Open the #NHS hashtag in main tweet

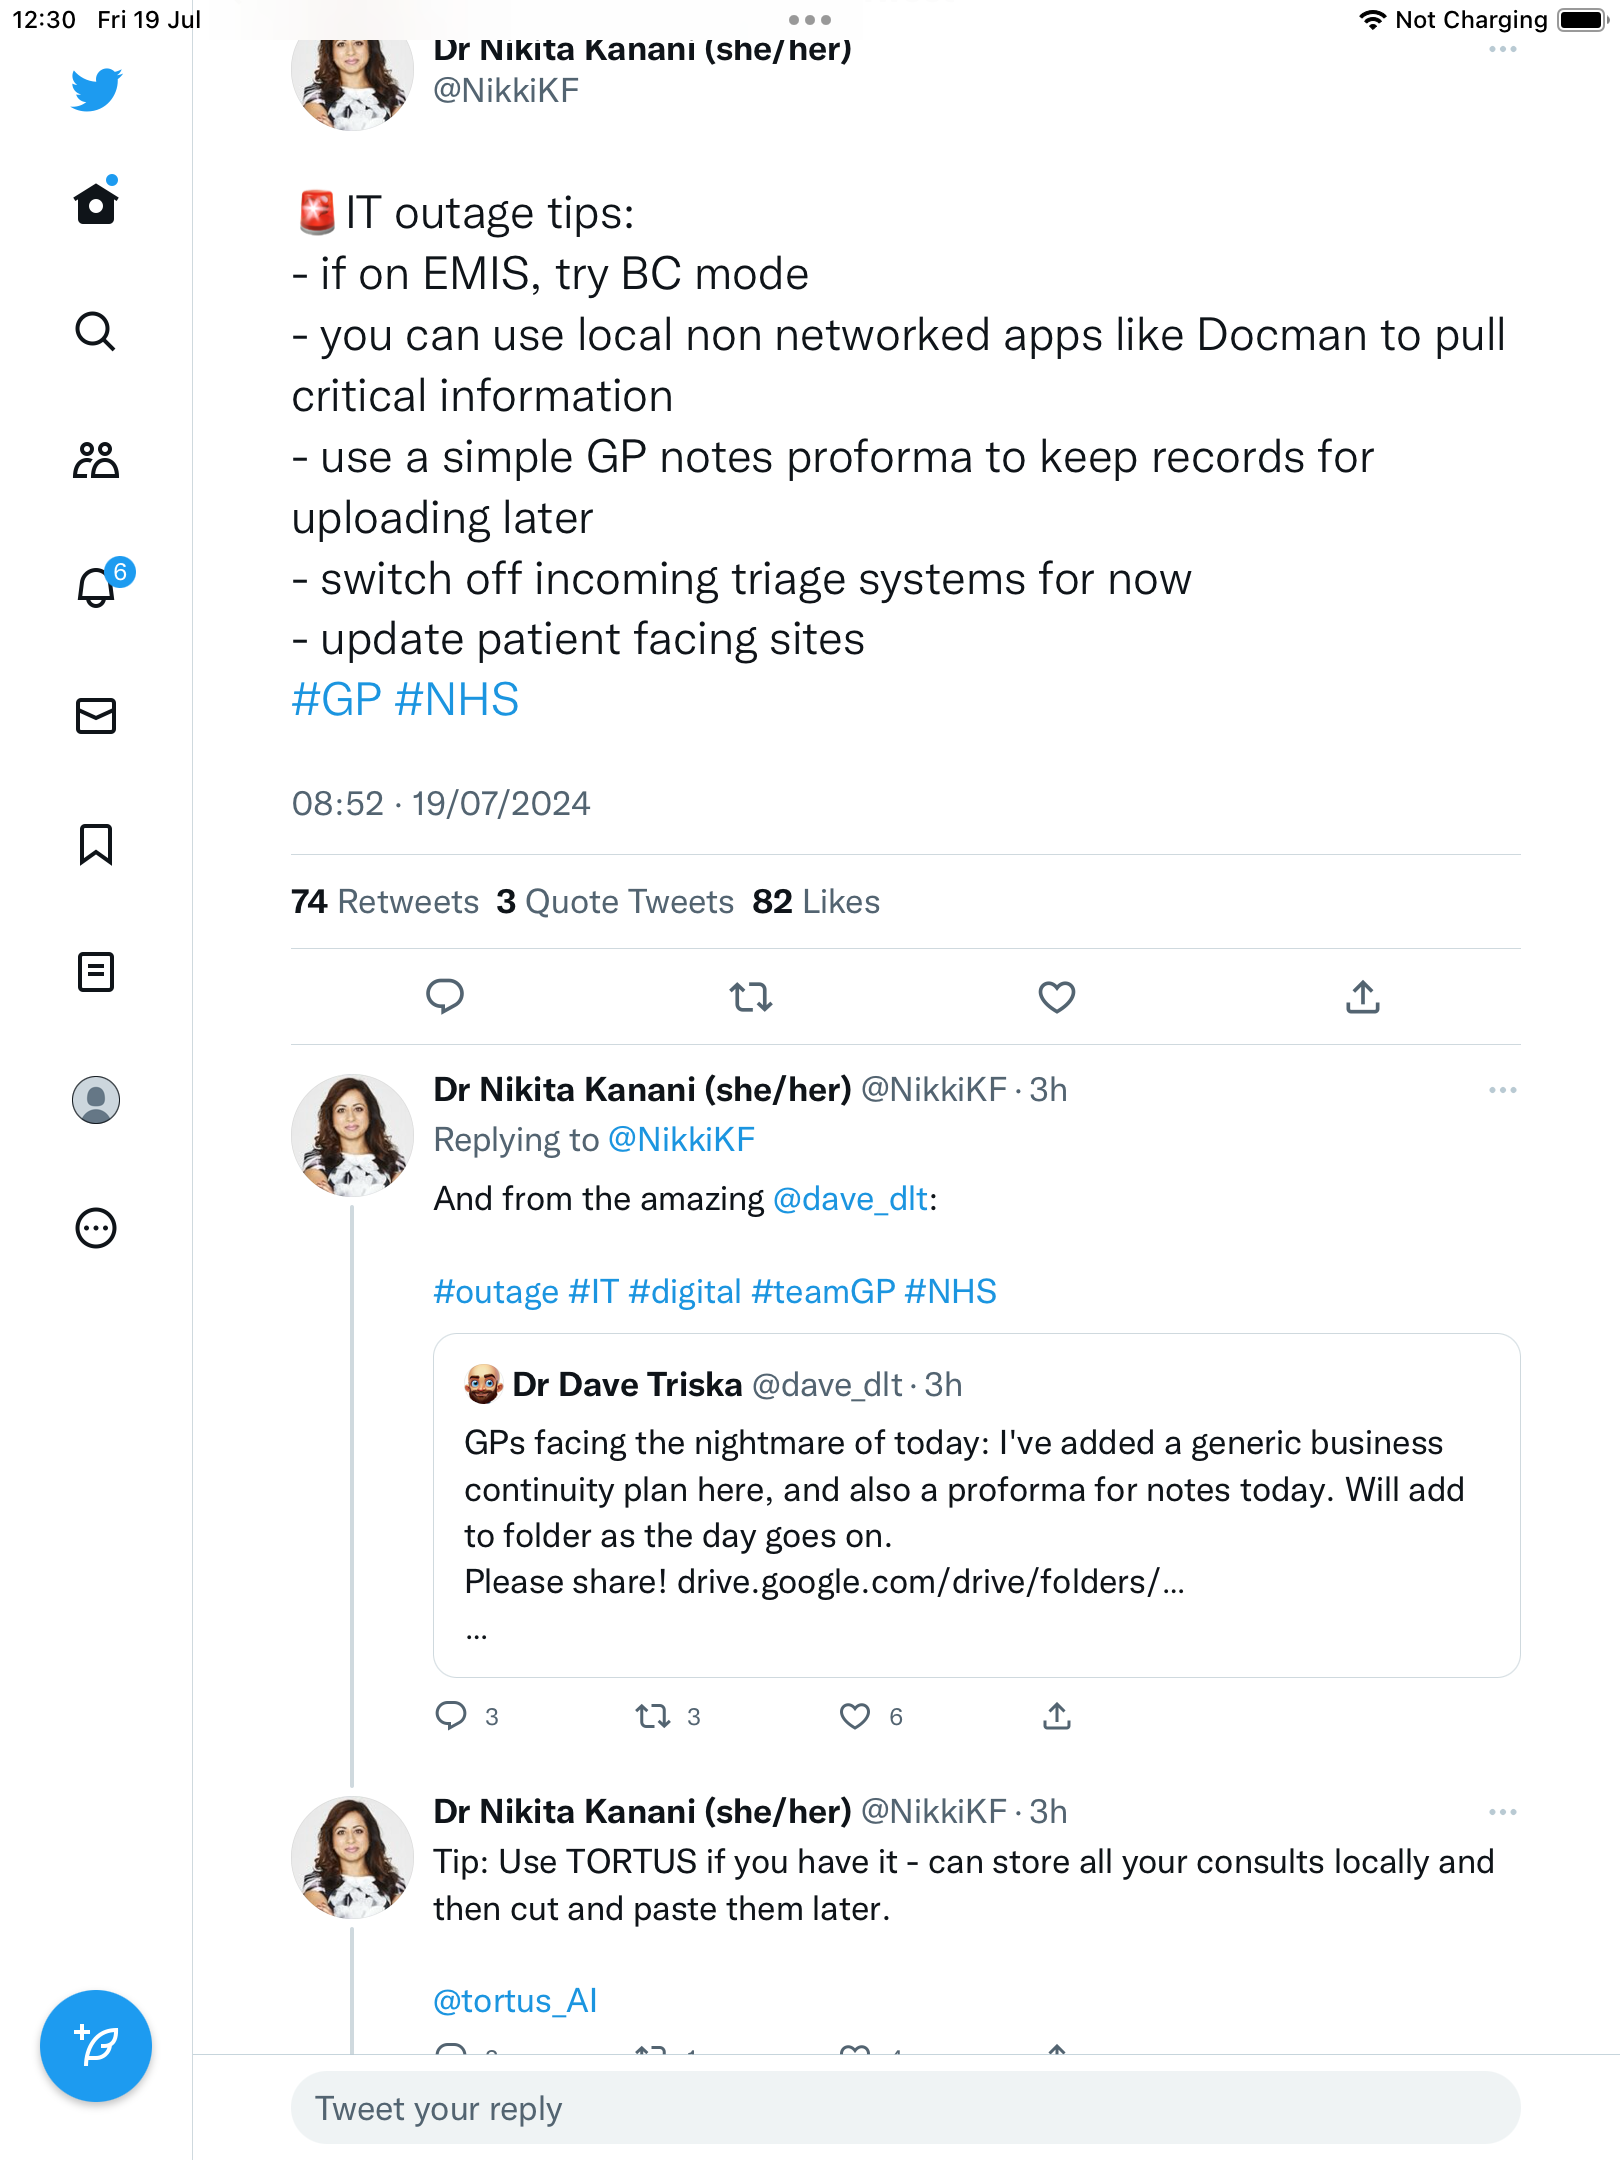coord(457,700)
